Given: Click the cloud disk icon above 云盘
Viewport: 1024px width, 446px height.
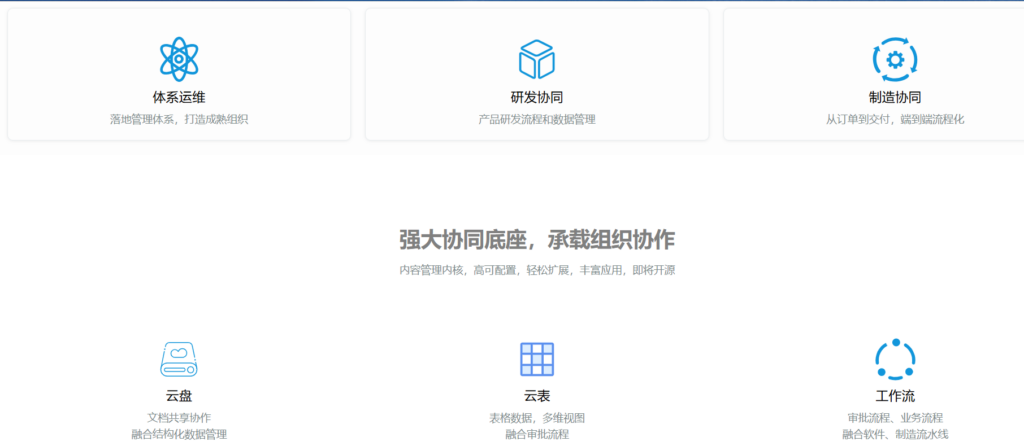Looking at the screenshot, I should coord(179,359).
